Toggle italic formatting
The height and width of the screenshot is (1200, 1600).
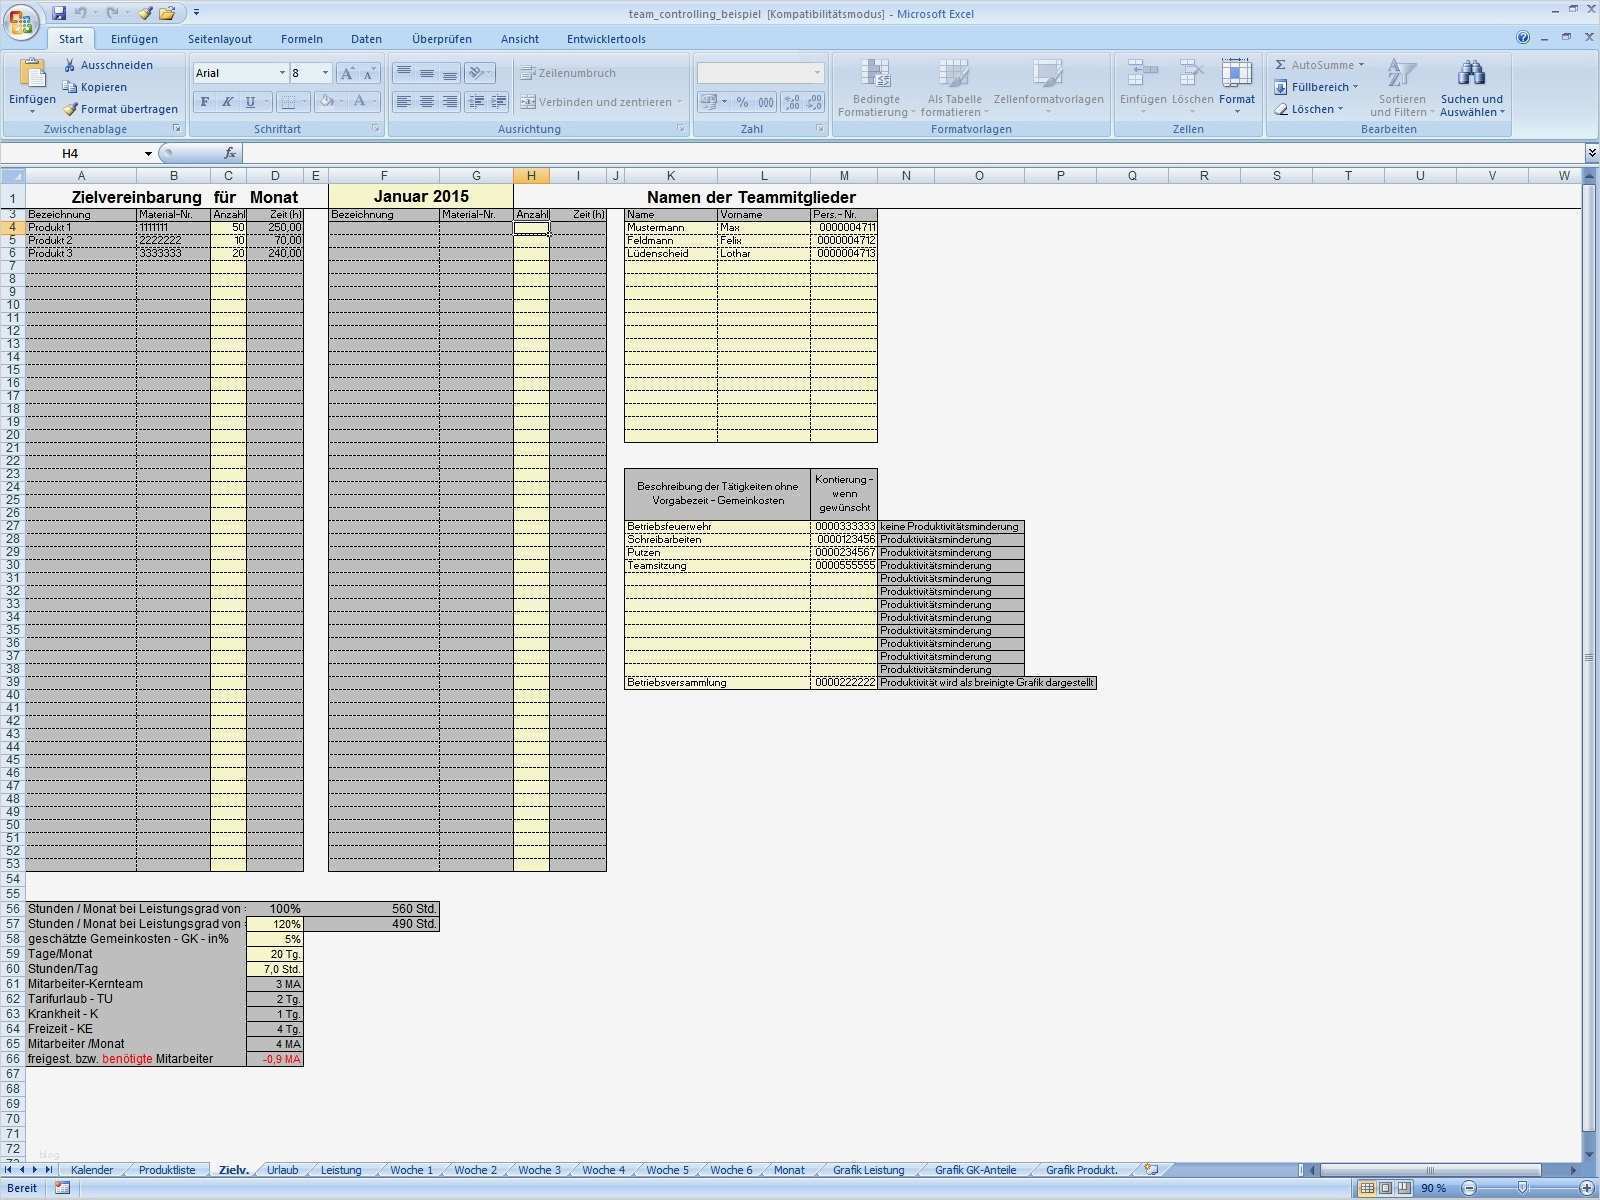(x=227, y=101)
